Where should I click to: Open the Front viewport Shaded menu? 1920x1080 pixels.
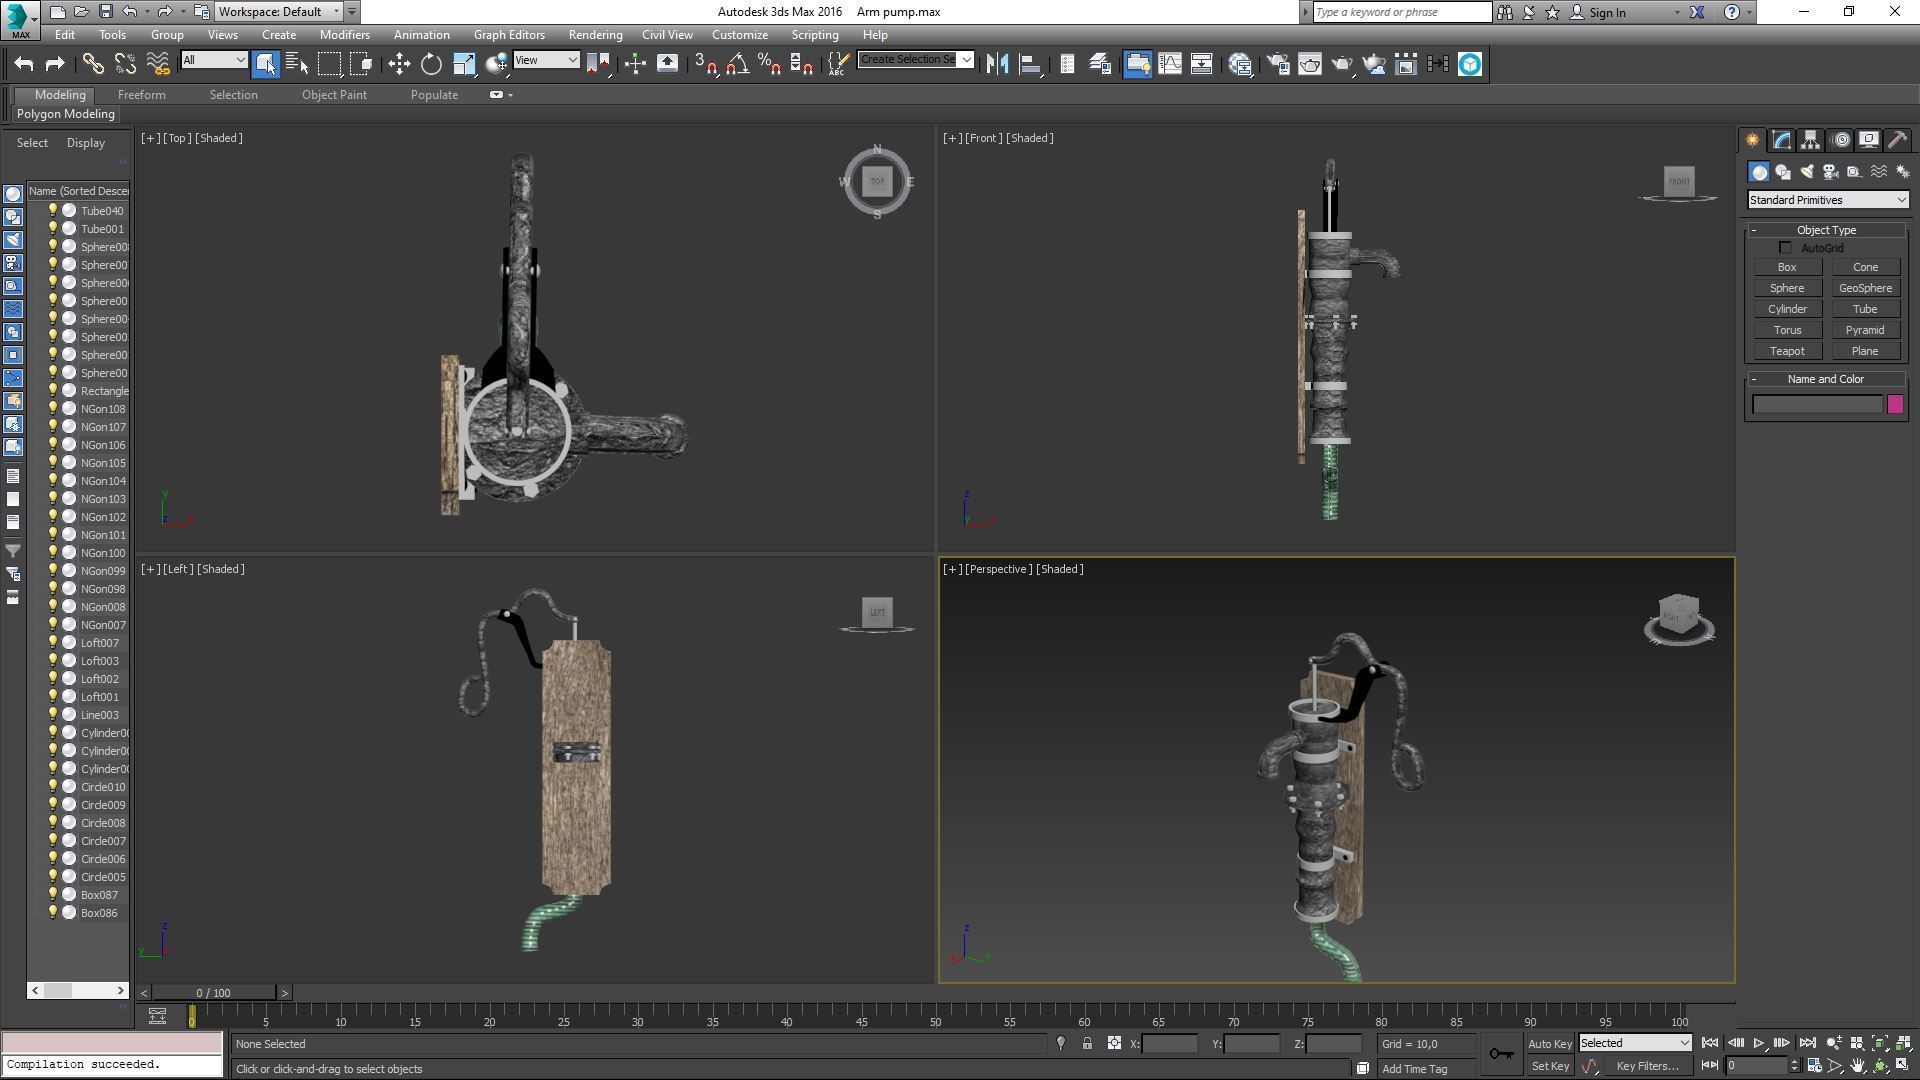[x=1029, y=138]
